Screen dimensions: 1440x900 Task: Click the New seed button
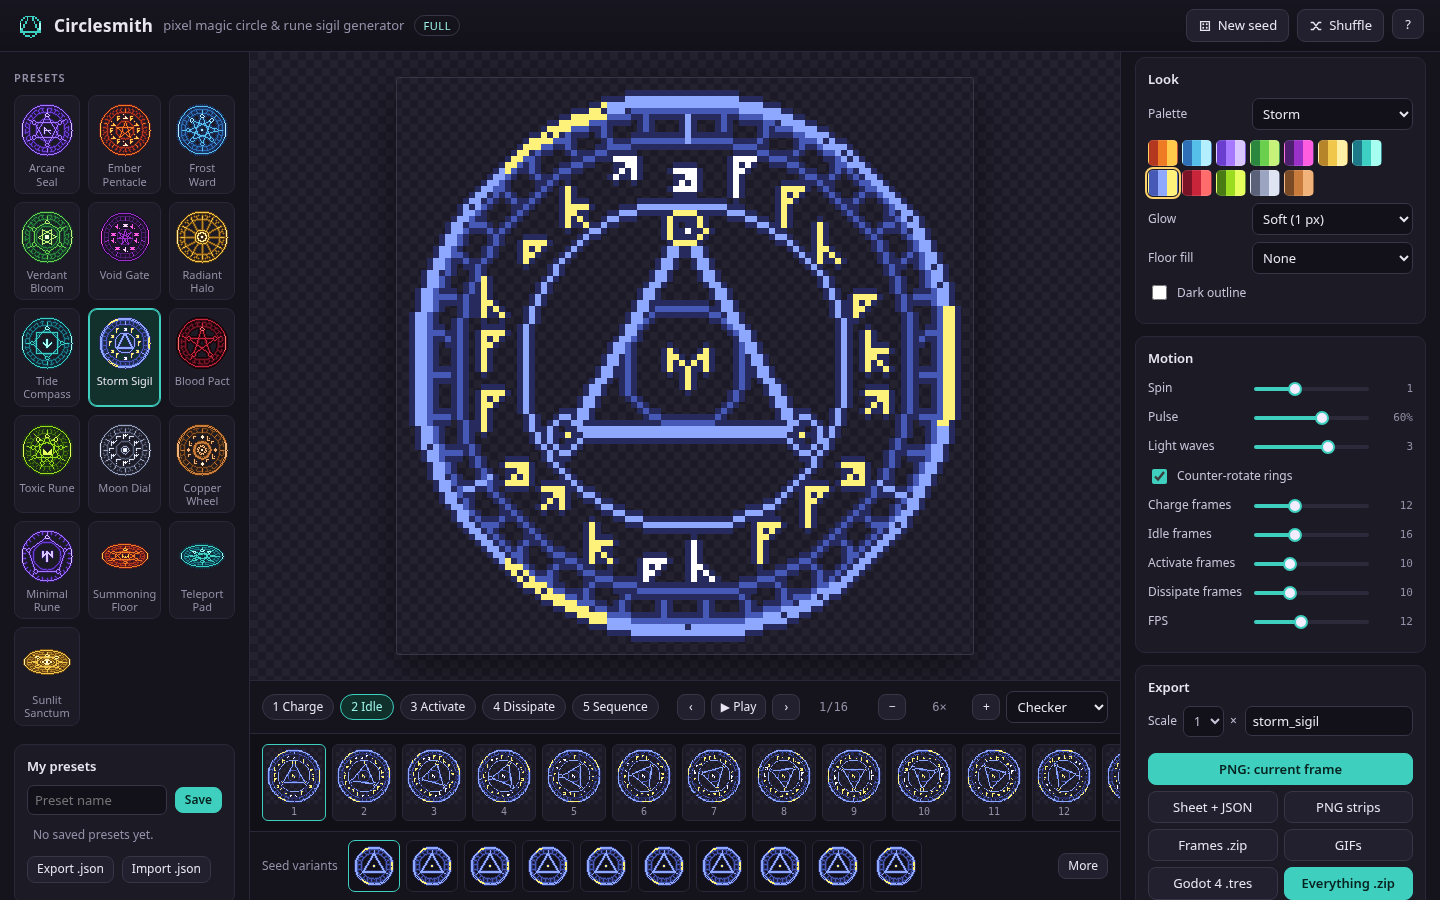[x=1238, y=25]
